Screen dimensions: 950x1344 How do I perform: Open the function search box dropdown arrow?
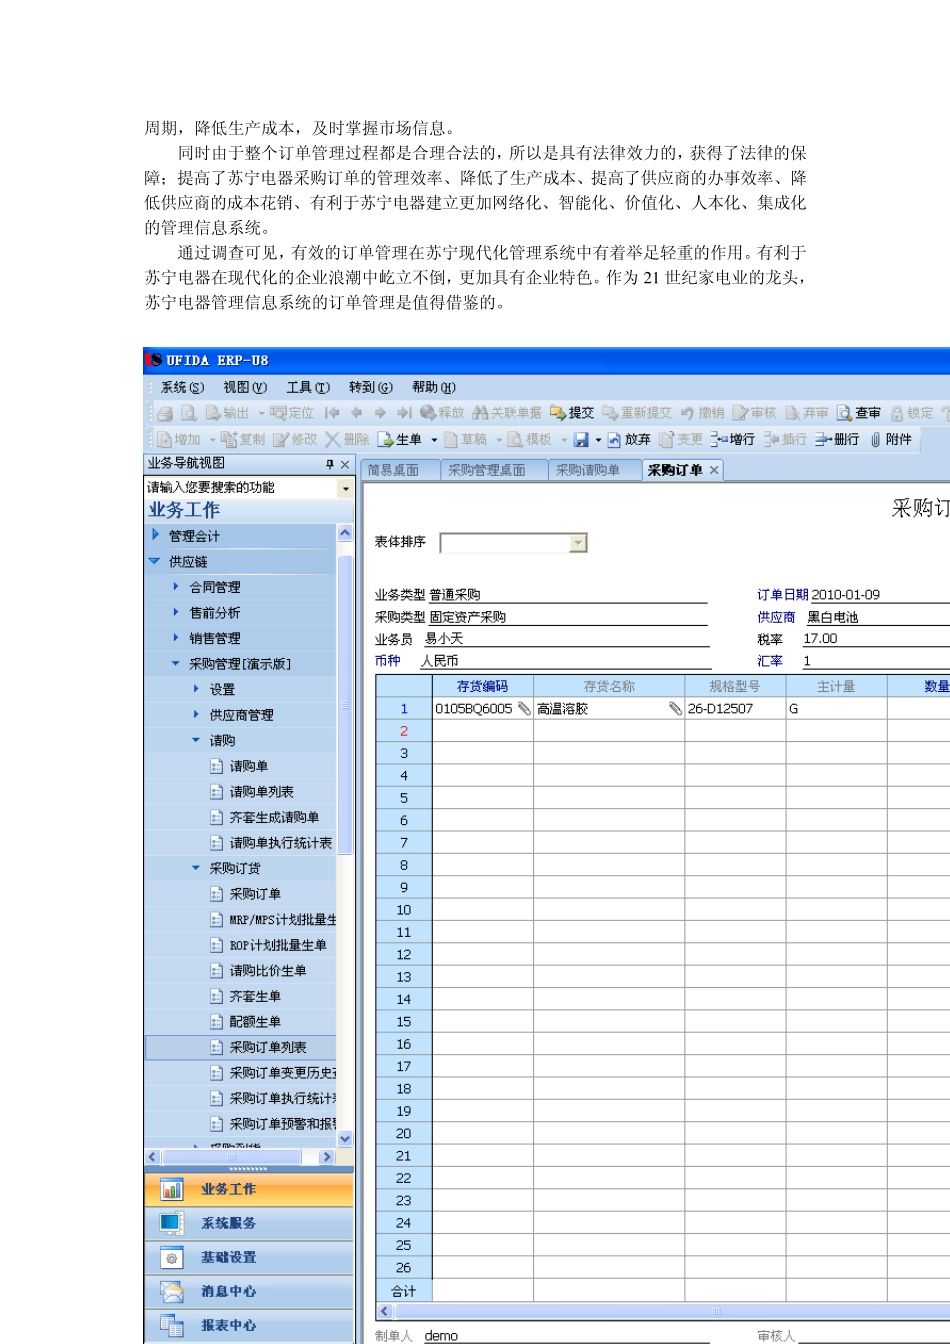(346, 488)
